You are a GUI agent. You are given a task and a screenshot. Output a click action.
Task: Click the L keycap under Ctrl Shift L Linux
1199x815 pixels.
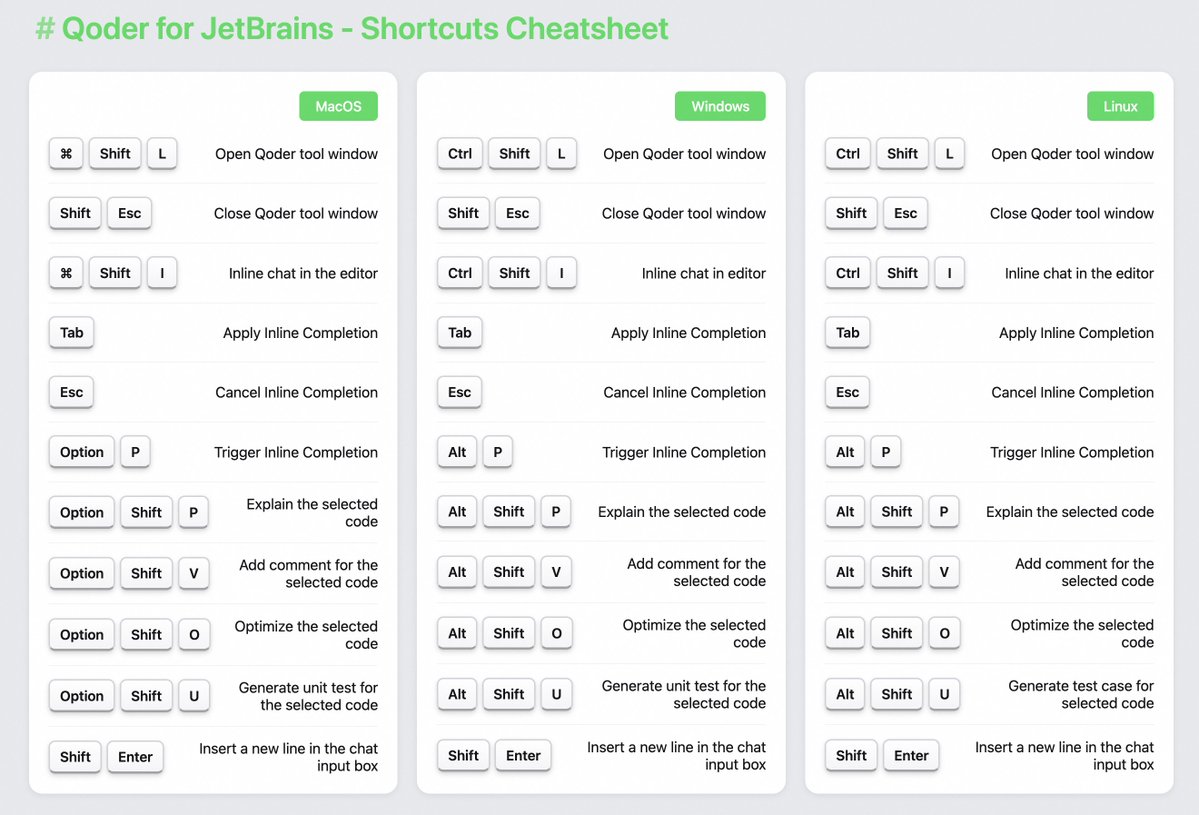pos(950,153)
